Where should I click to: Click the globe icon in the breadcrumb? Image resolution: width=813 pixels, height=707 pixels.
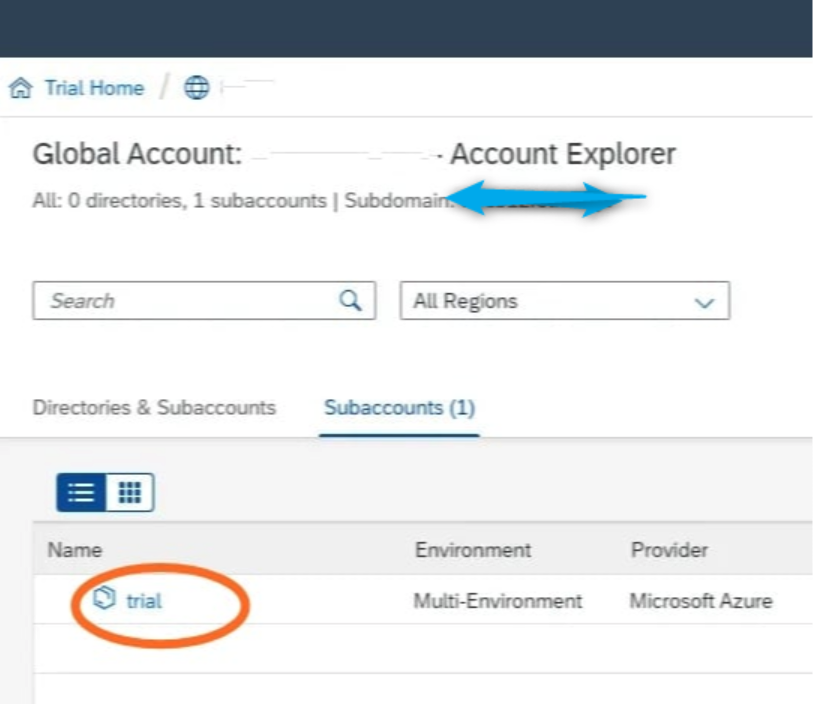tap(197, 88)
